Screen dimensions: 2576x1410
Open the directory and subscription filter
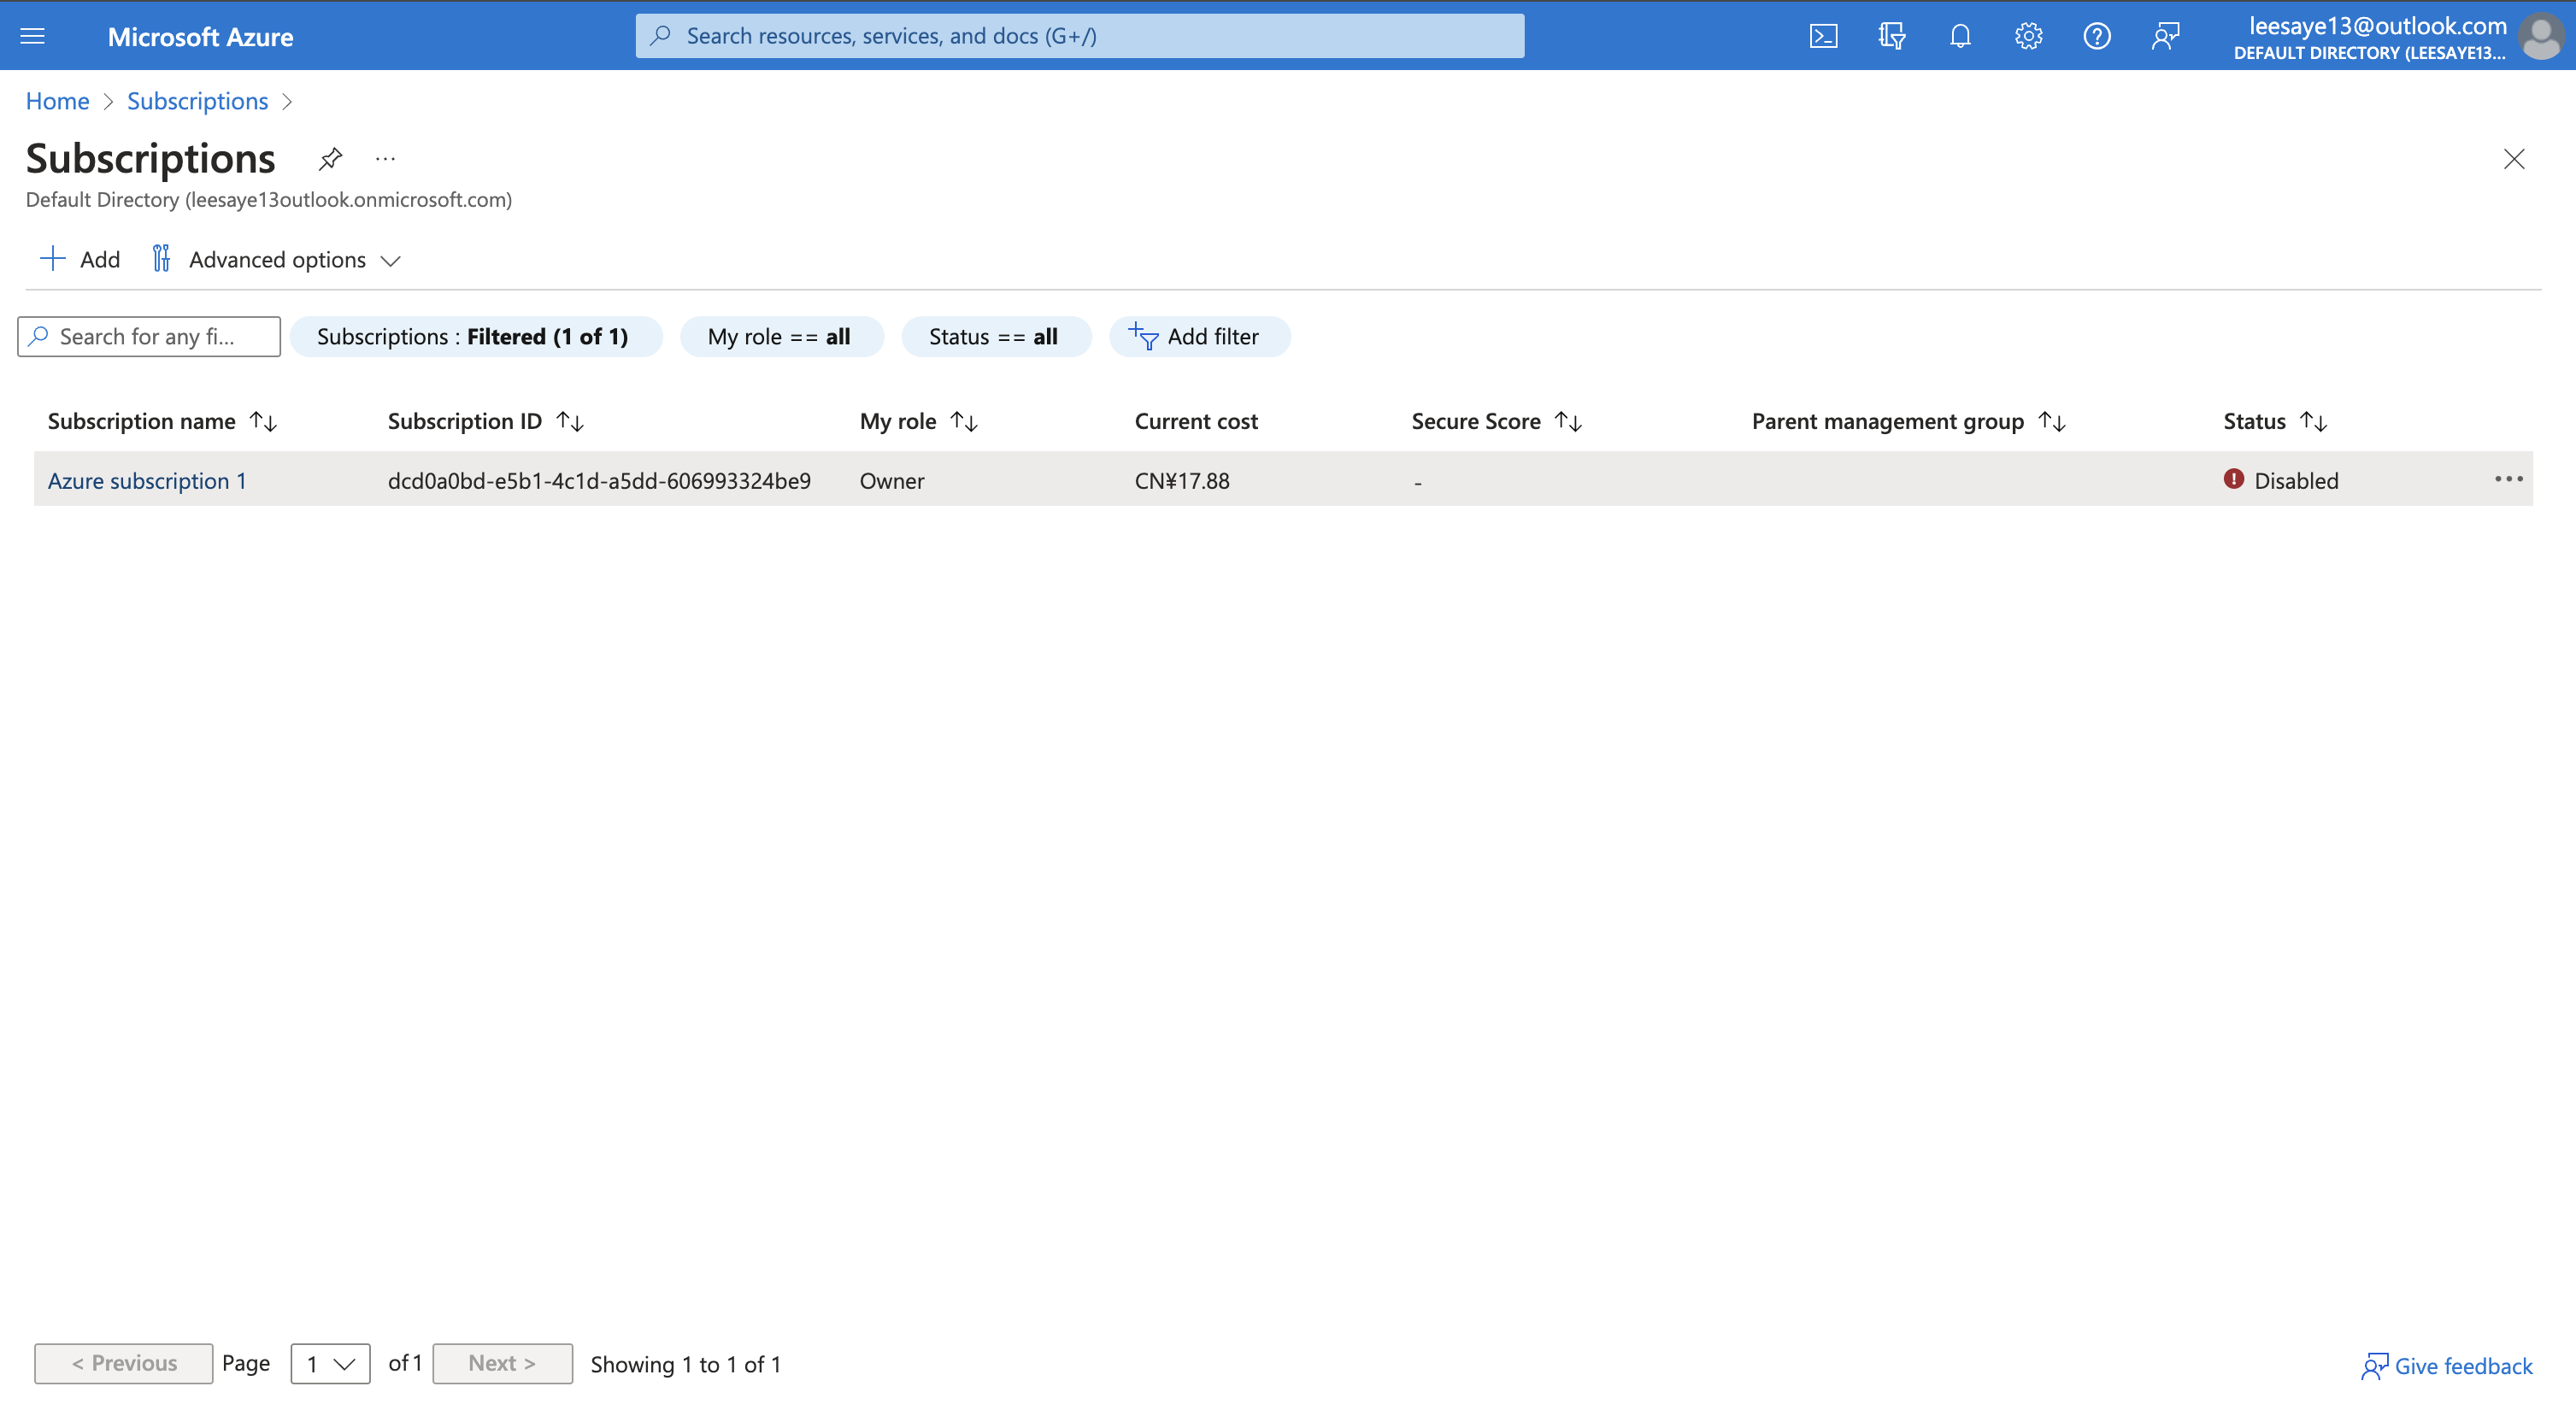(x=1891, y=35)
